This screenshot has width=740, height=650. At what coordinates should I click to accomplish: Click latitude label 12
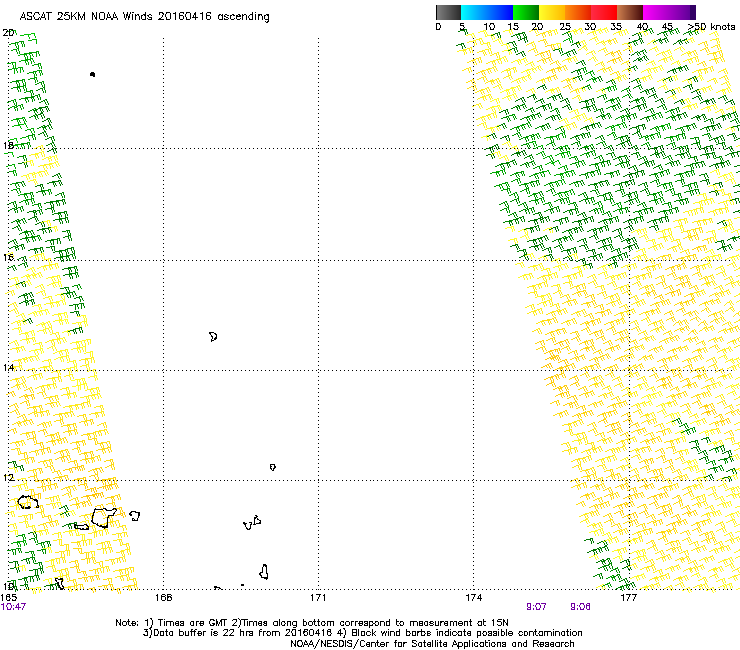(x=8, y=478)
